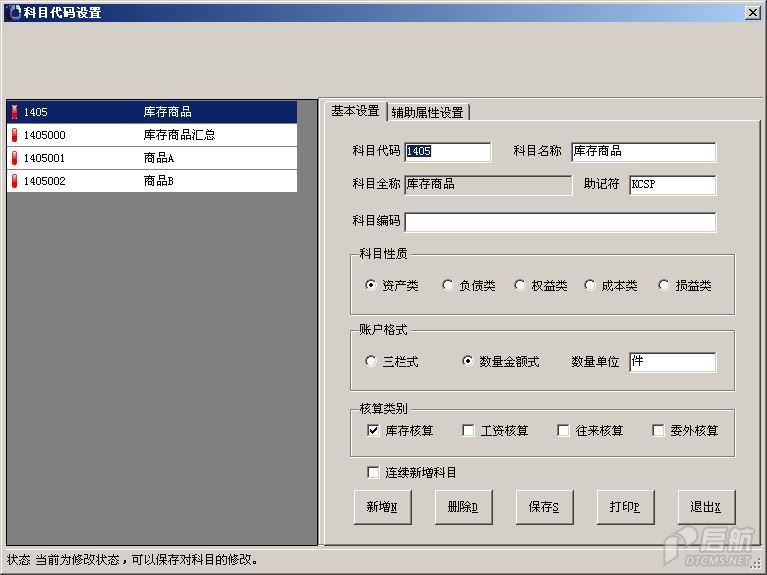Switch to the 辅助属性设置 tab
The width and height of the screenshot is (767, 575).
tap(427, 112)
